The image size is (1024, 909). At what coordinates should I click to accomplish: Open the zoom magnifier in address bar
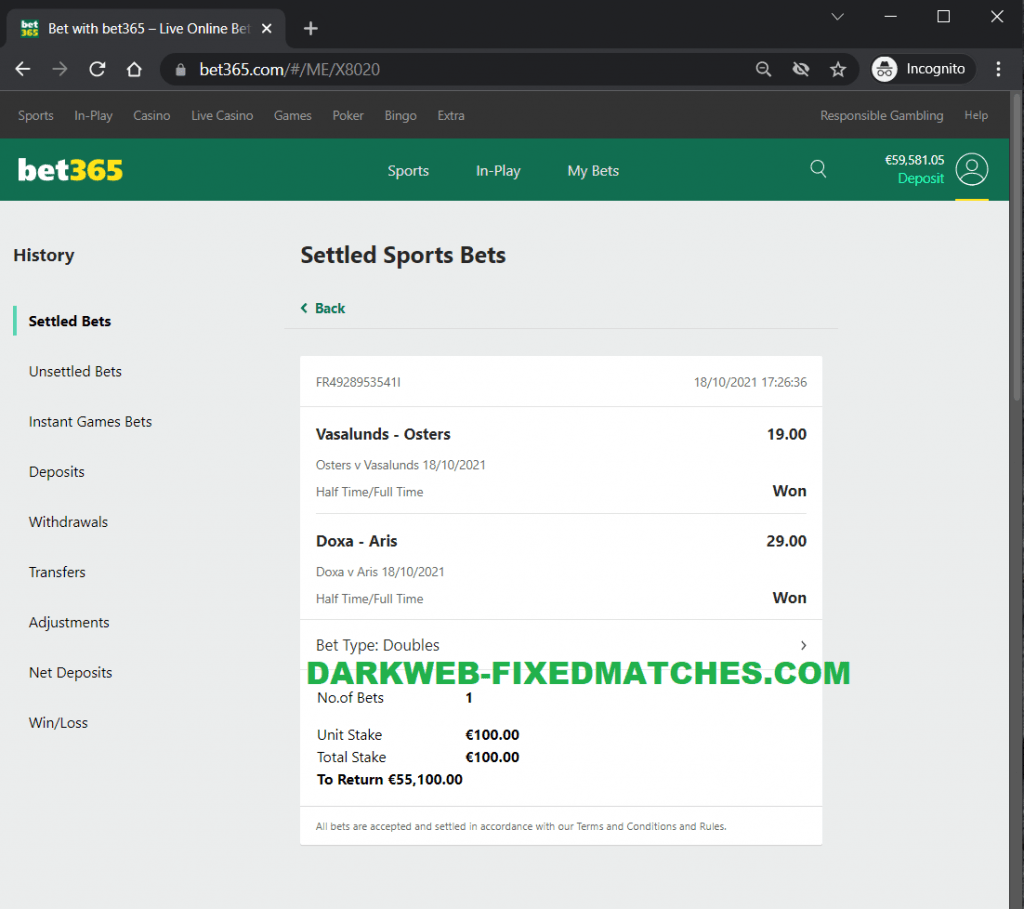(x=763, y=69)
